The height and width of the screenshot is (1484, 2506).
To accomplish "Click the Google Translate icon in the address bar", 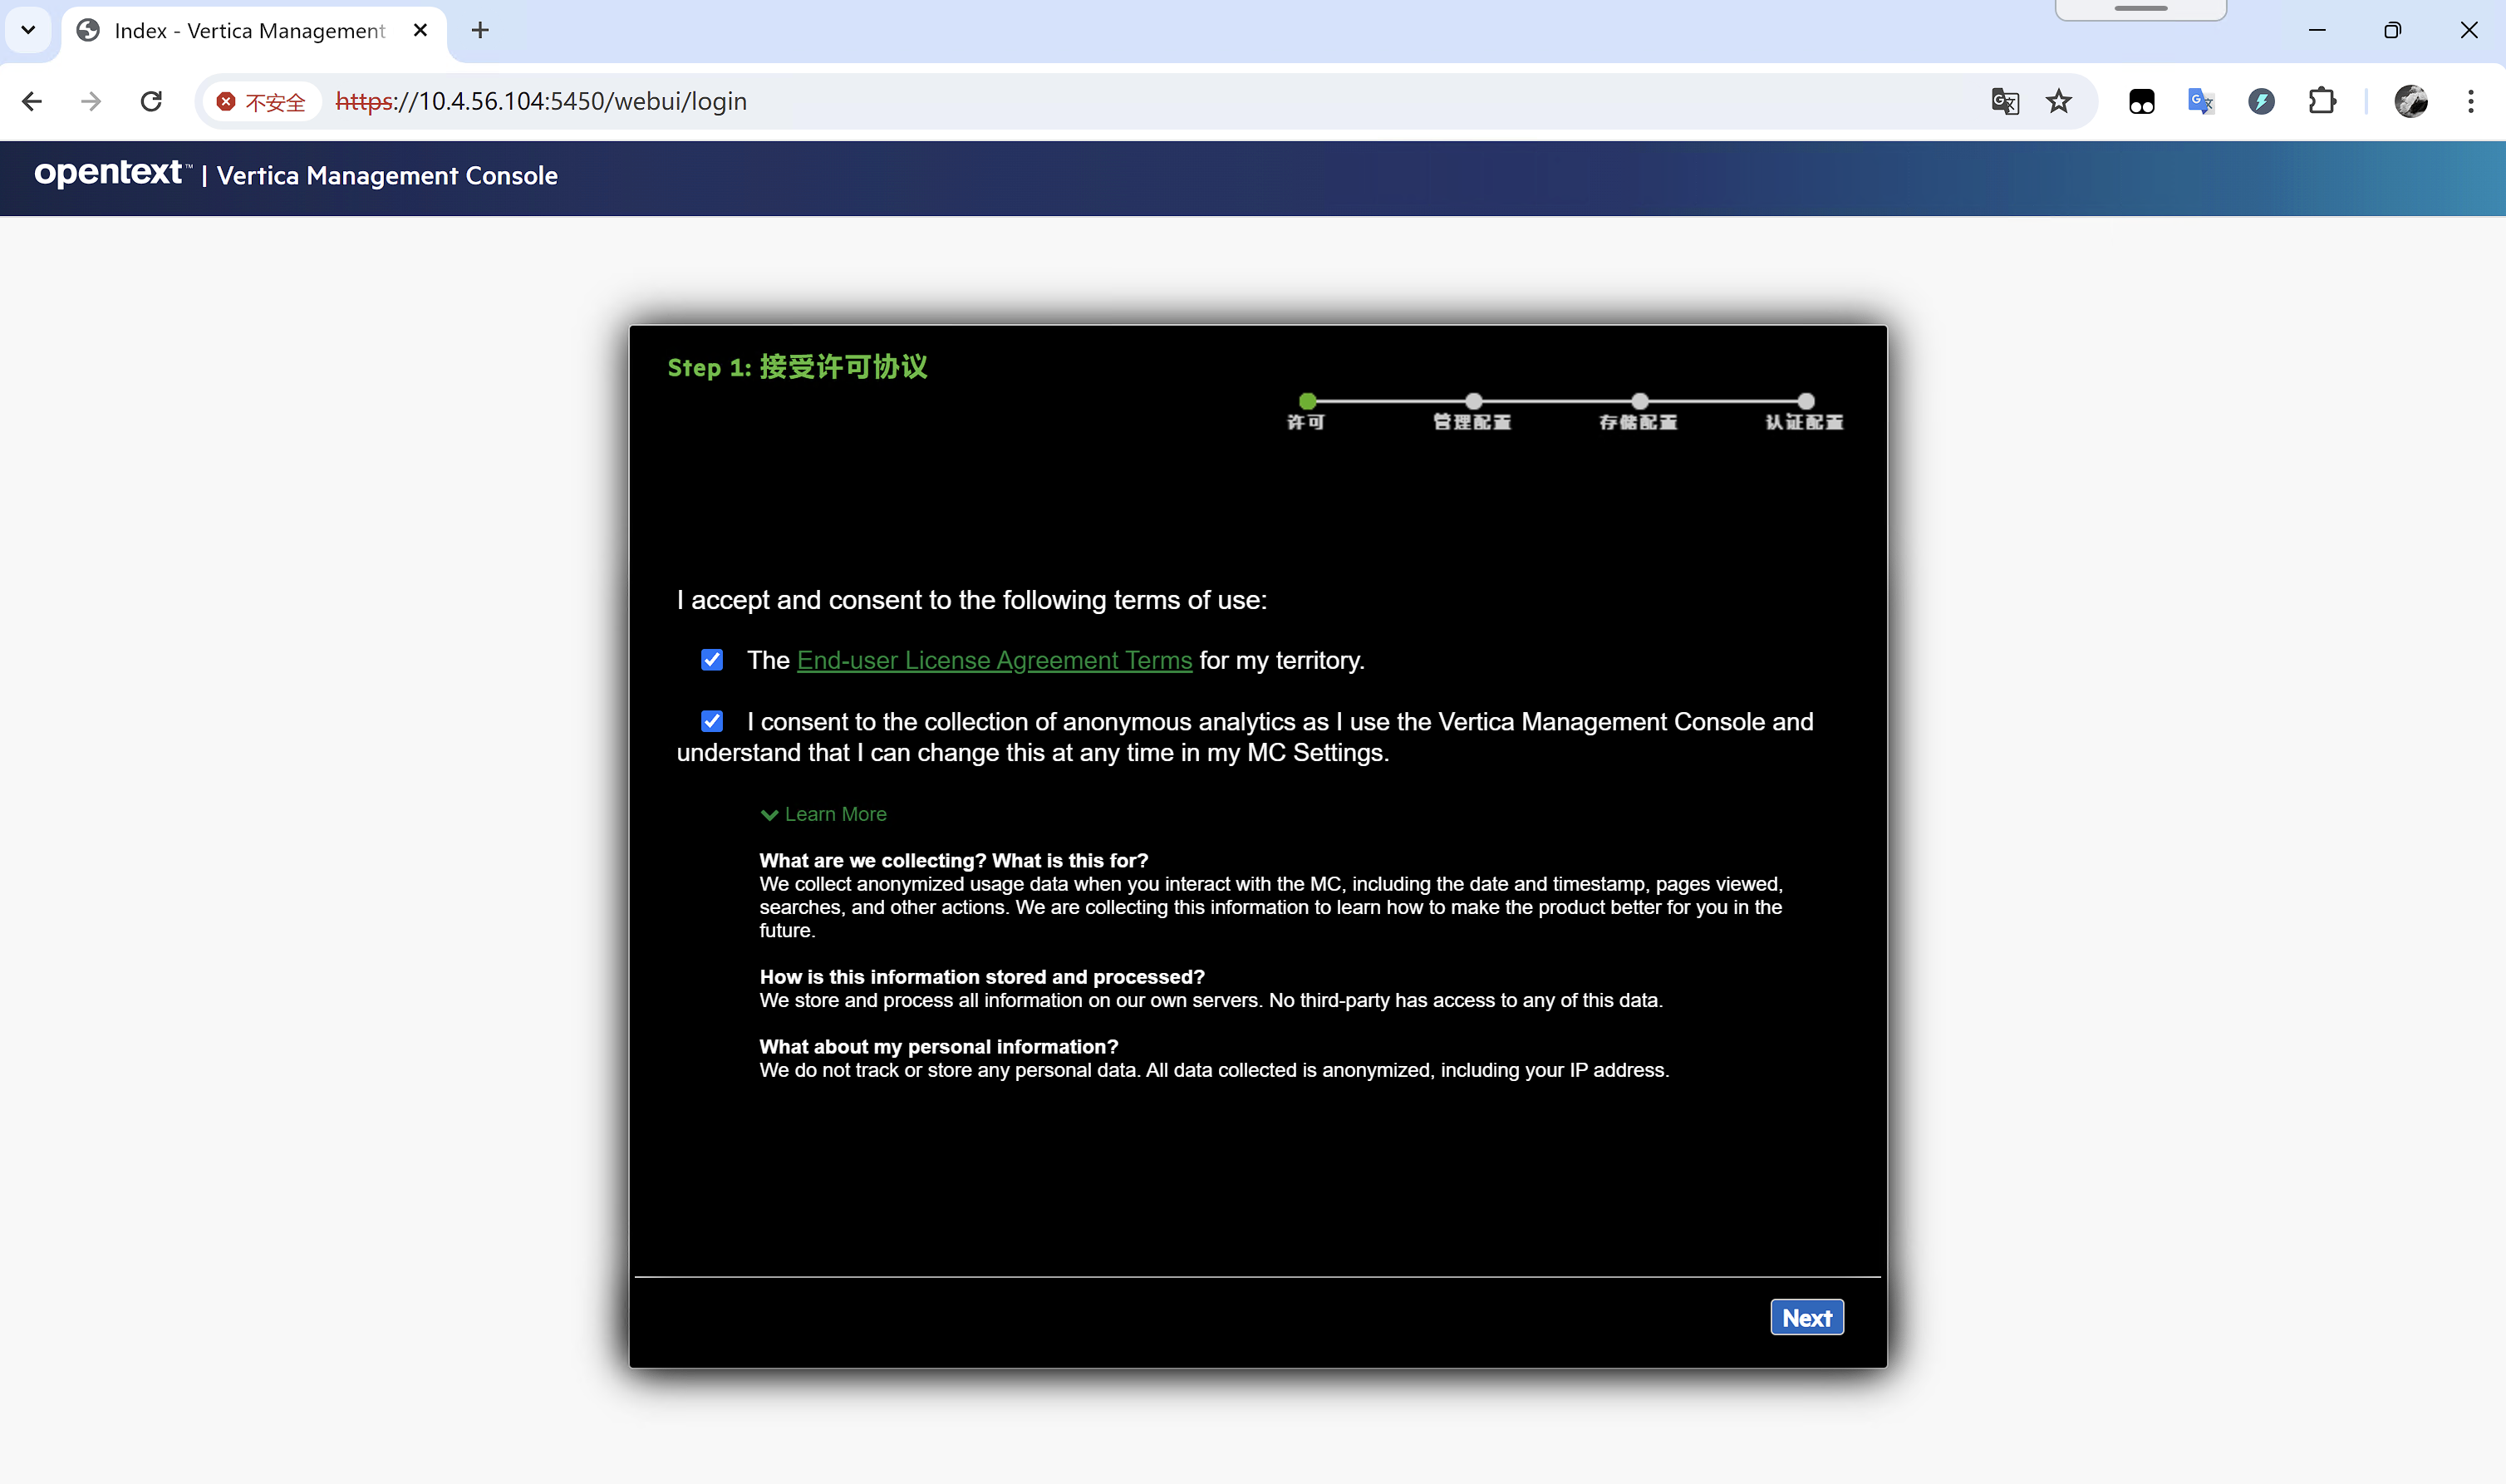I will click(x=2004, y=101).
